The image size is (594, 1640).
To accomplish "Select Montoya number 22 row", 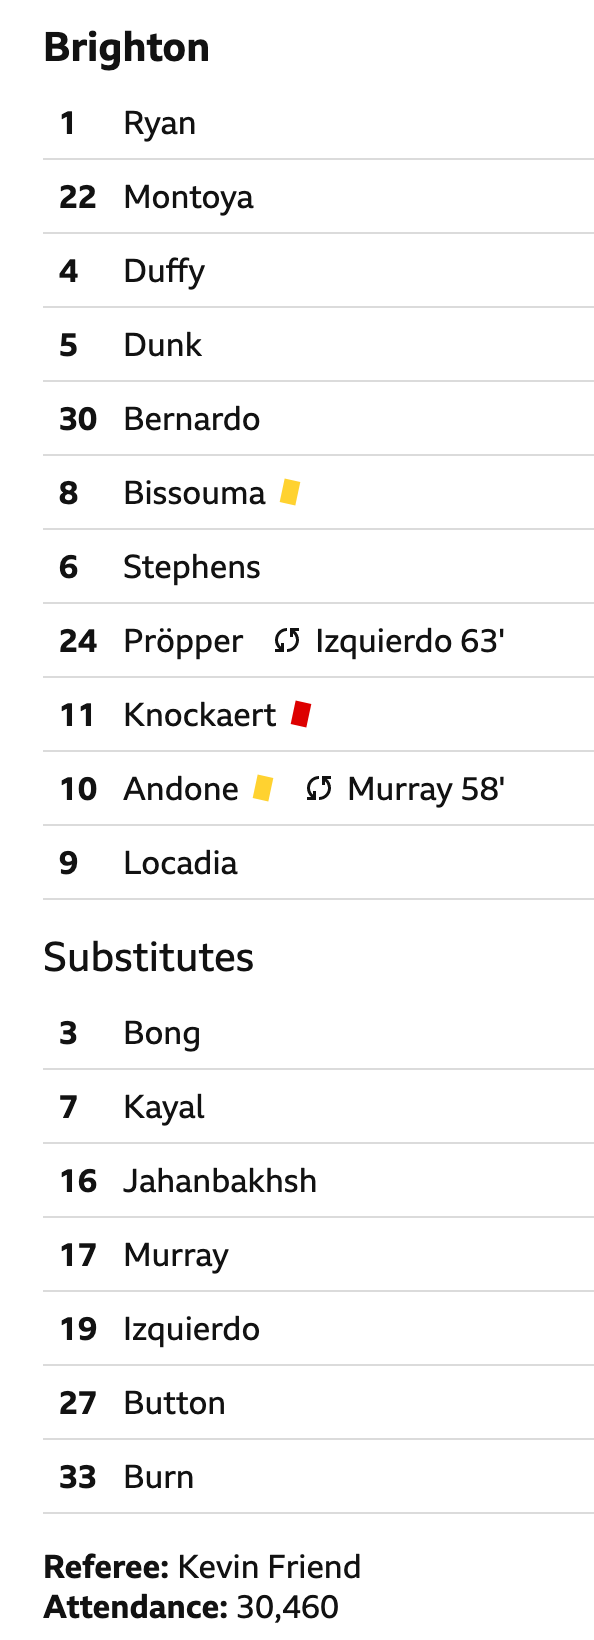I will tap(318, 197).
